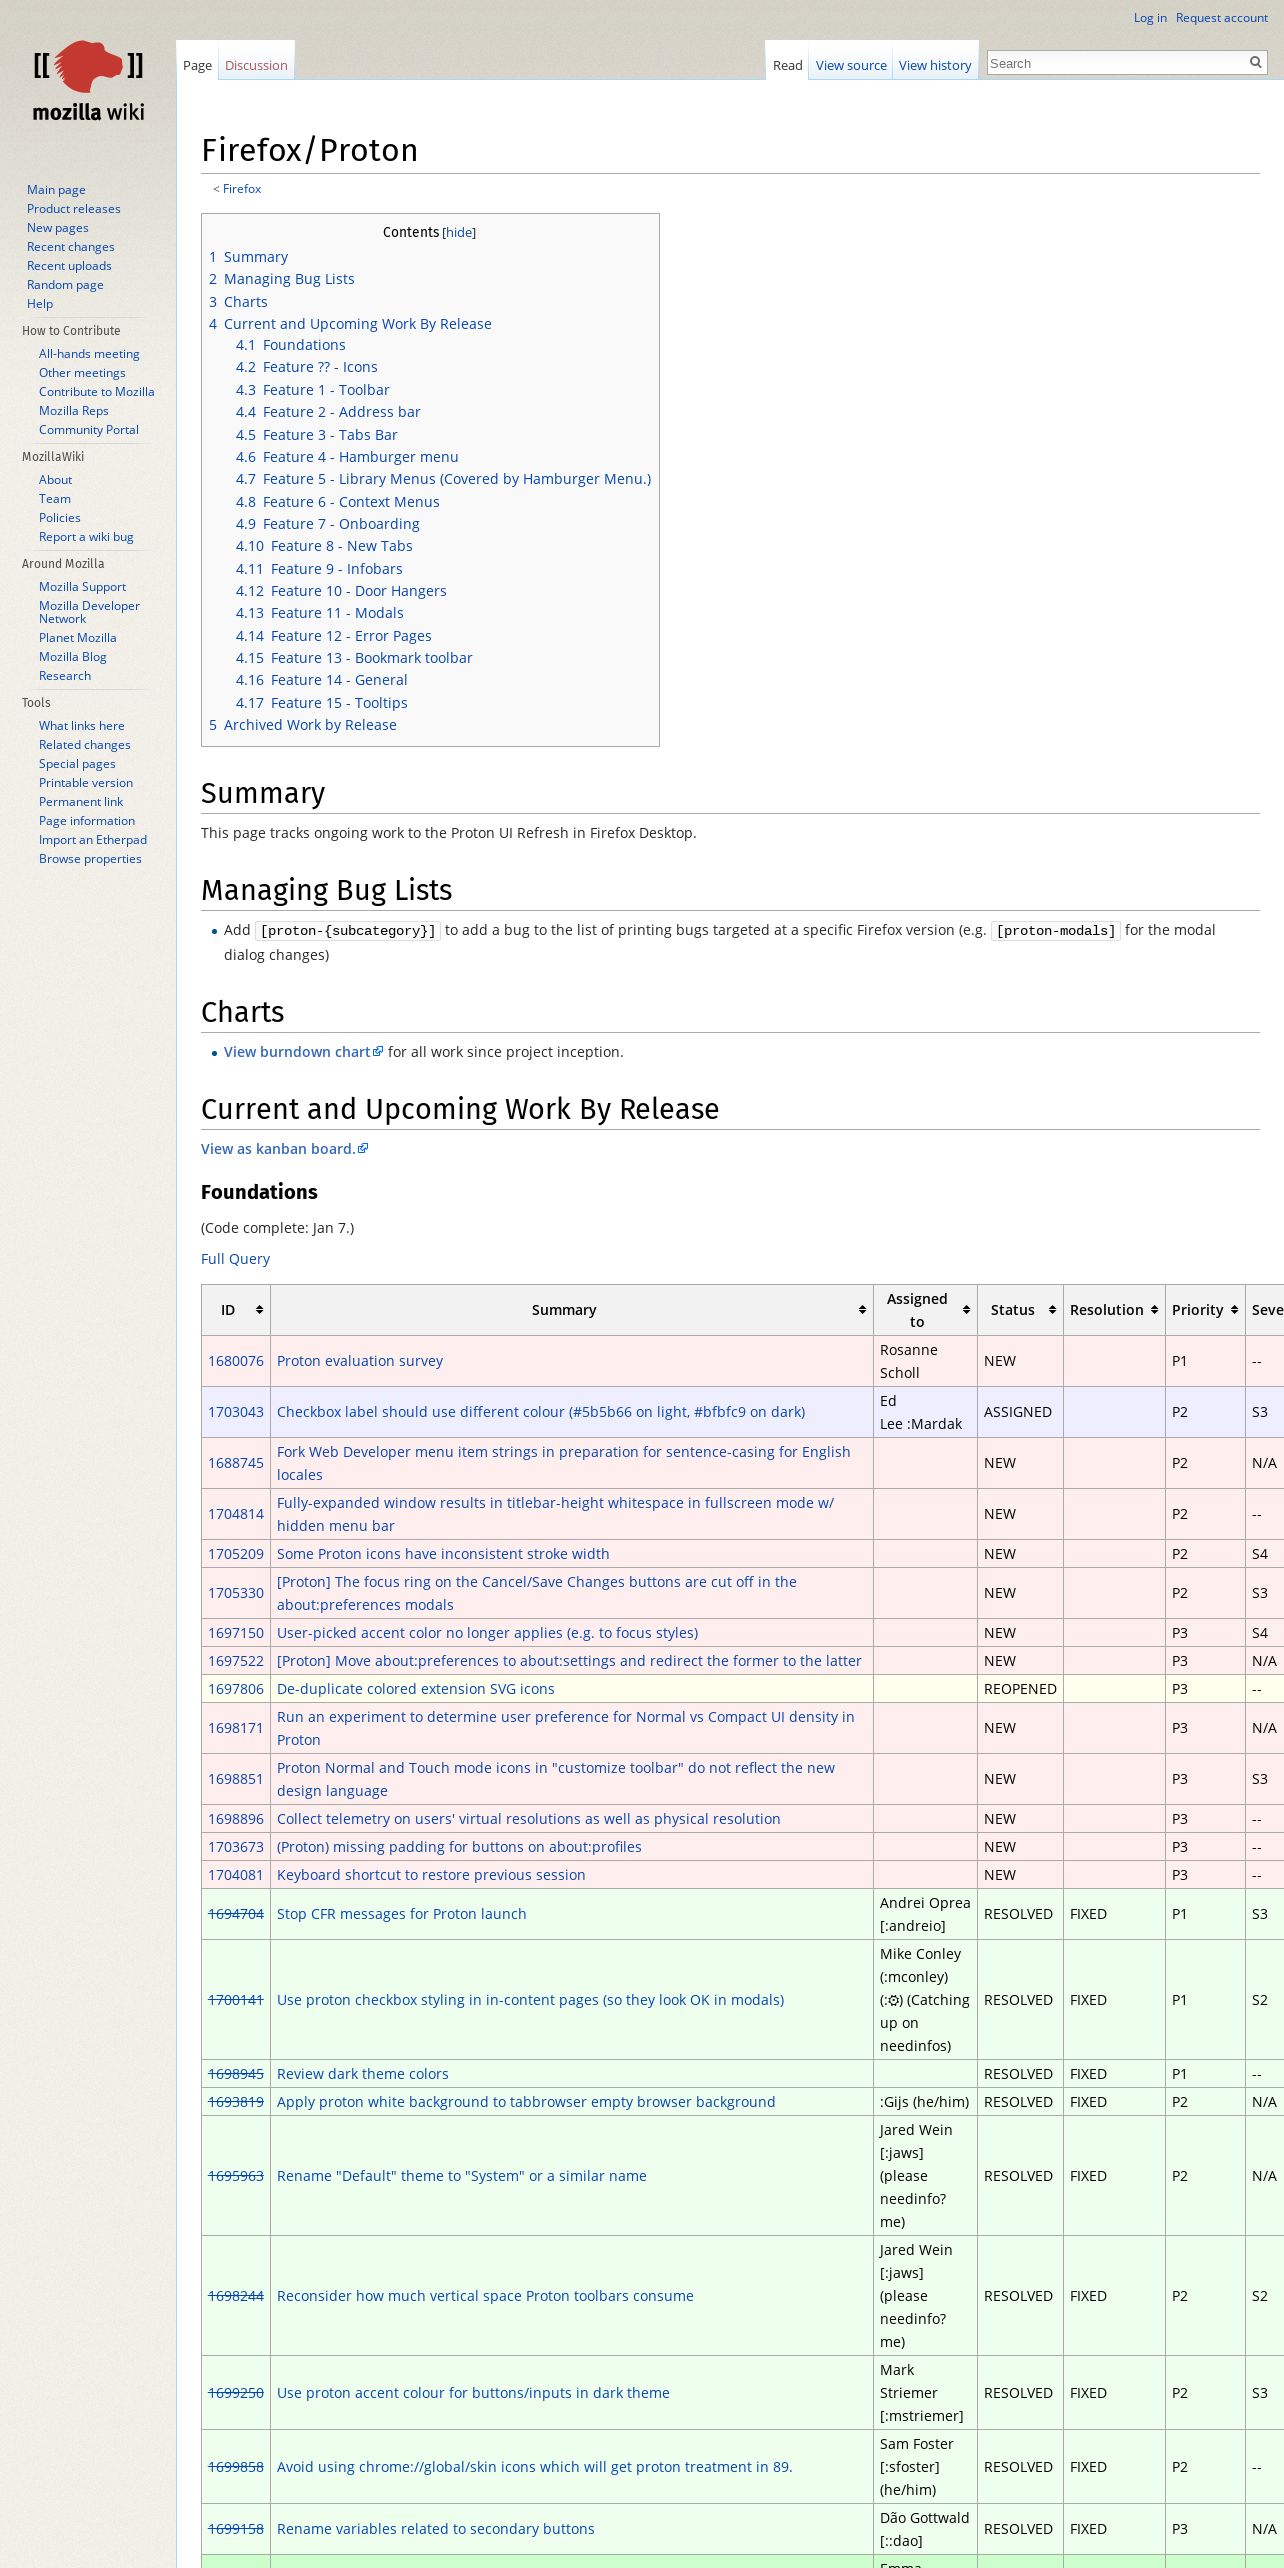The width and height of the screenshot is (1284, 2568).
Task: Open De-duplicate colored extension SVG icons
Action: [416, 1689]
